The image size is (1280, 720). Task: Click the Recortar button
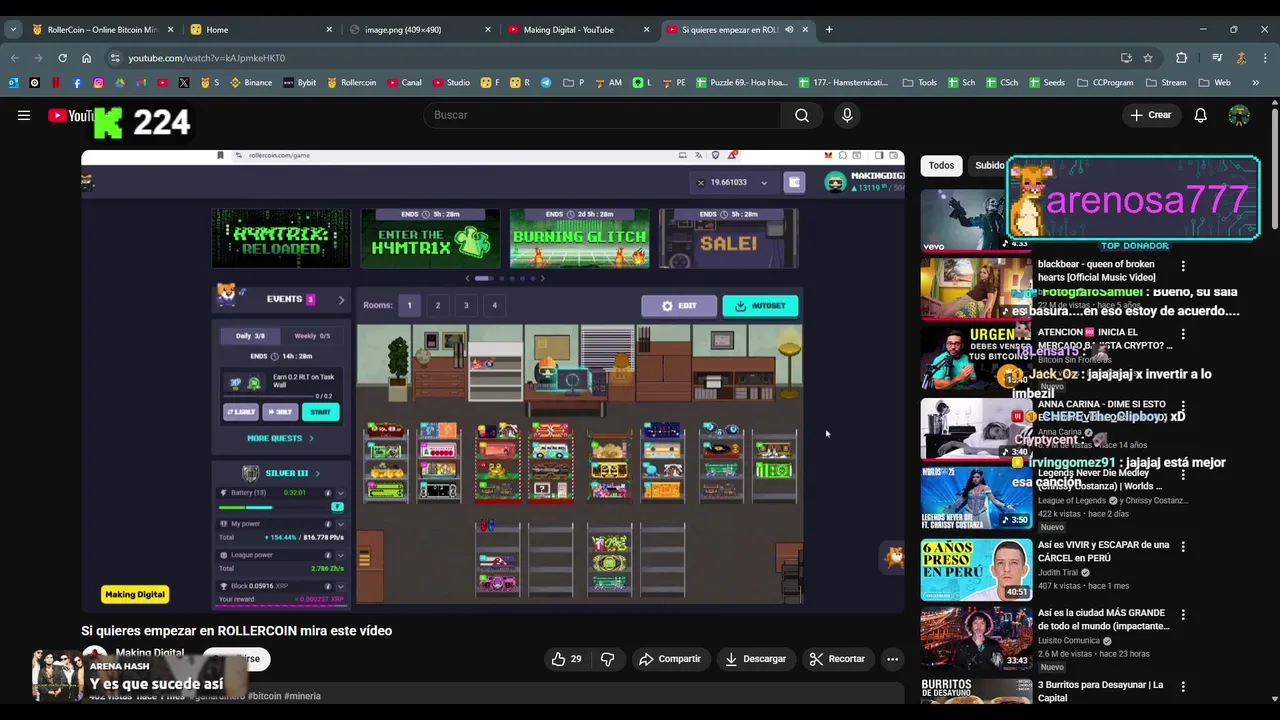coord(837,659)
